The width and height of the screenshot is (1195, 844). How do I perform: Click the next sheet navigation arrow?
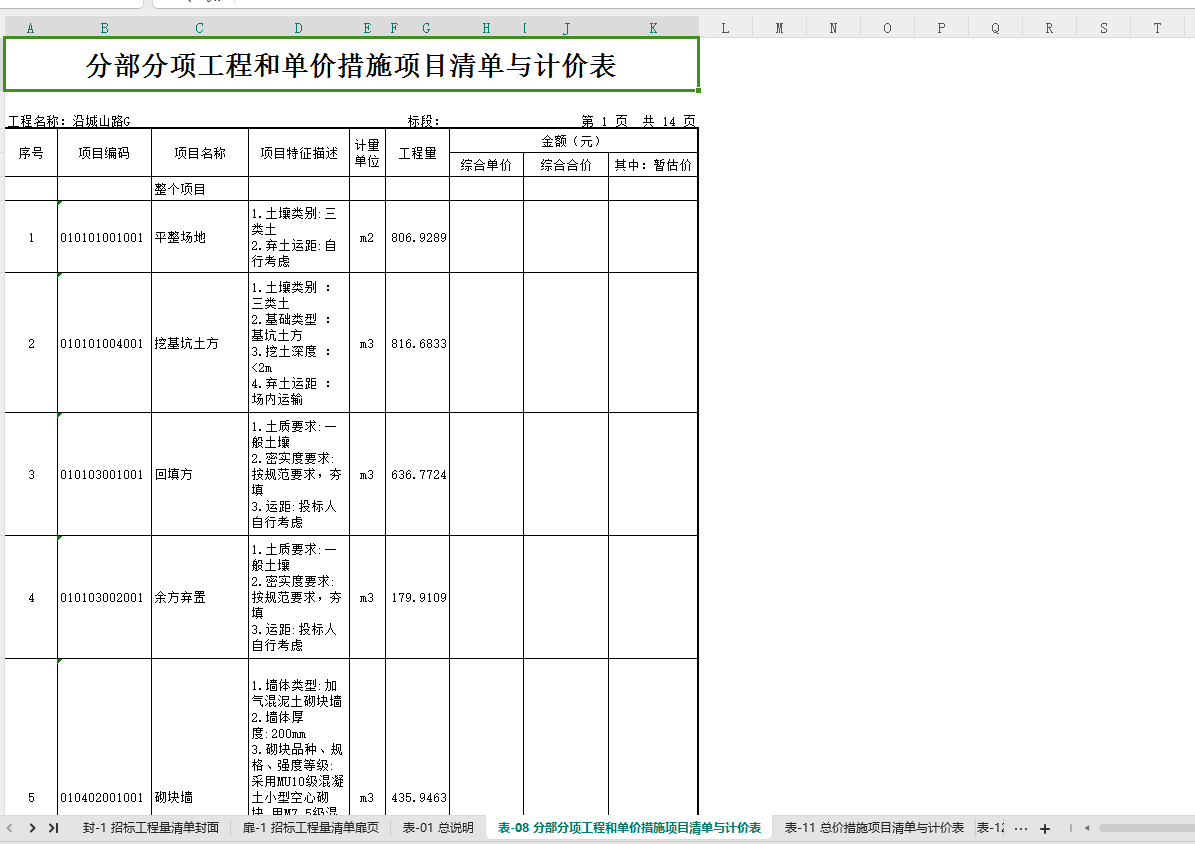pos(32,827)
